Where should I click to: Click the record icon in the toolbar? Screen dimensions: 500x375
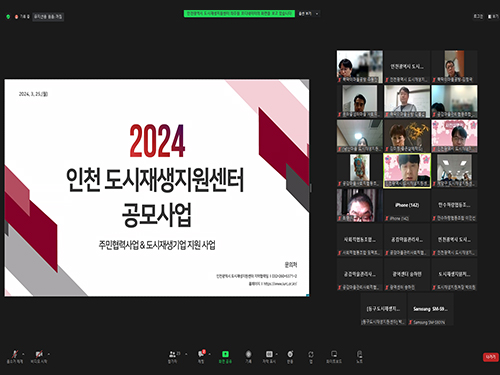(x=248, y=354)
